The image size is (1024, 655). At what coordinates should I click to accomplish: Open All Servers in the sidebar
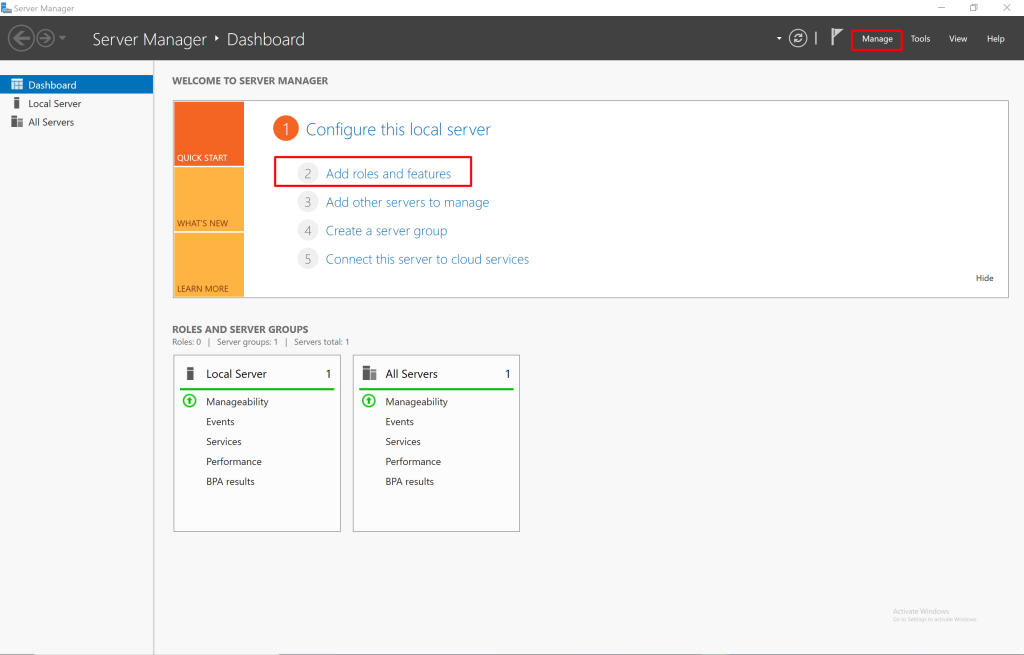point(51,122)
